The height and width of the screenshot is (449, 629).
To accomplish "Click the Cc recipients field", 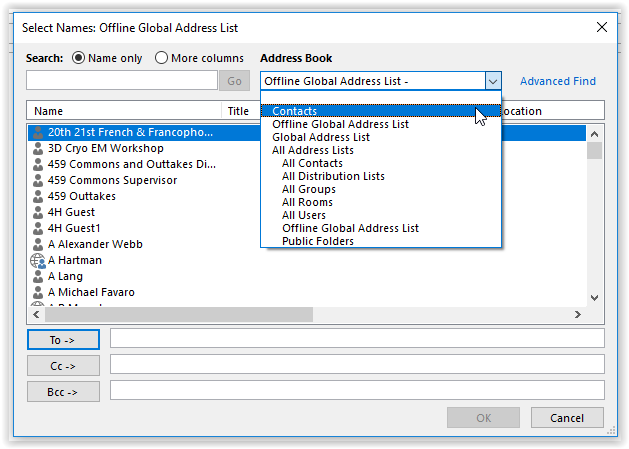I will click(357, 364).
